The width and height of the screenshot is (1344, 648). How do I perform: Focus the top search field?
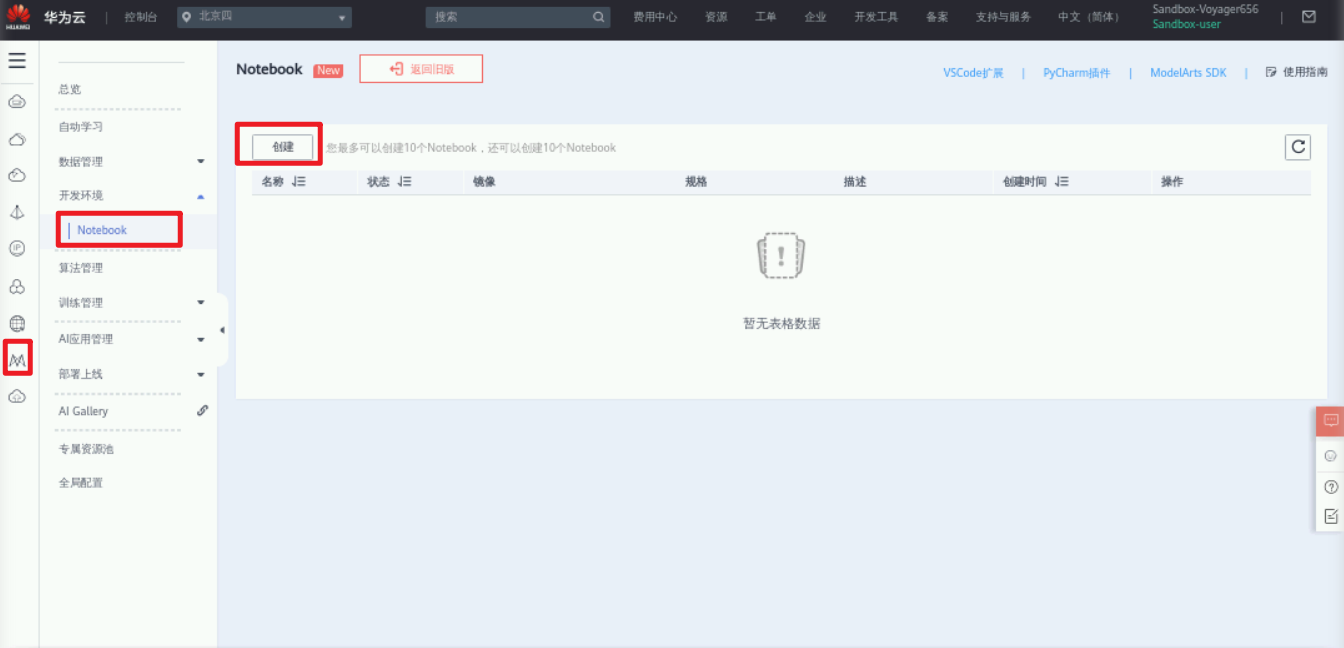tap(518, 17)
